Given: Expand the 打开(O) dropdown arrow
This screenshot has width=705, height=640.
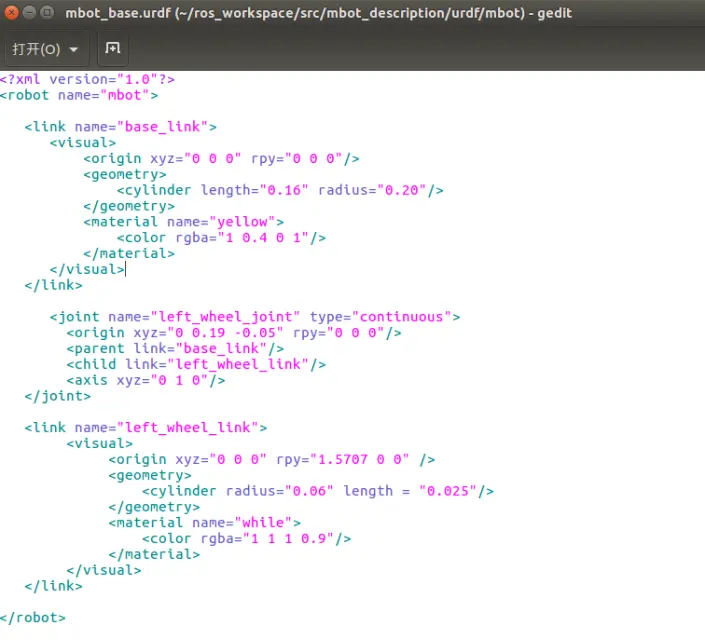Looking at the screenshot, I should click(74, 49).
